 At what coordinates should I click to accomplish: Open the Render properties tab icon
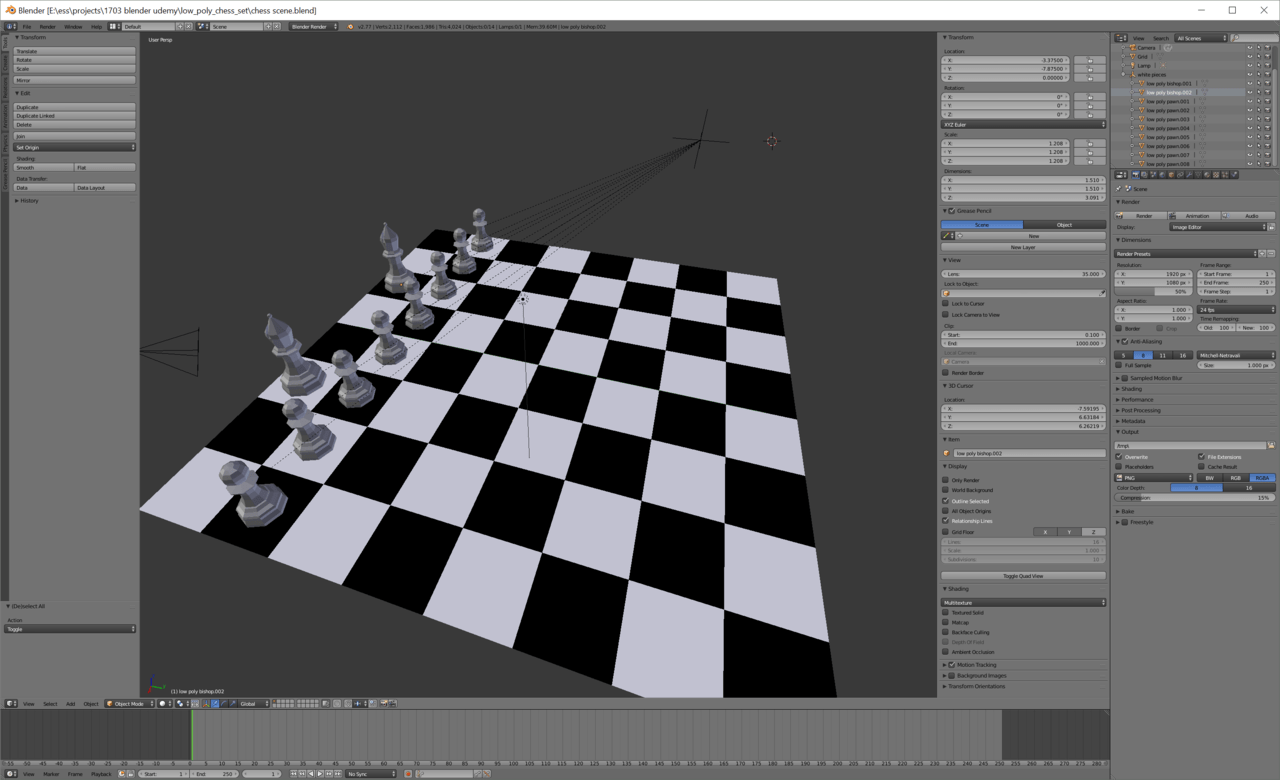pos(1135,175)
